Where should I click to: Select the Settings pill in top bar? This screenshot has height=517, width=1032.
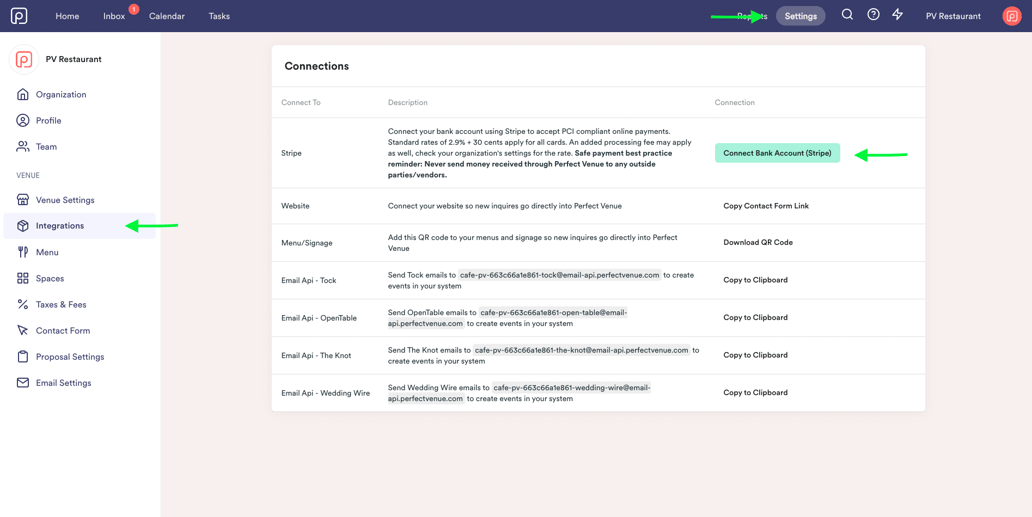tap(800, 16)
